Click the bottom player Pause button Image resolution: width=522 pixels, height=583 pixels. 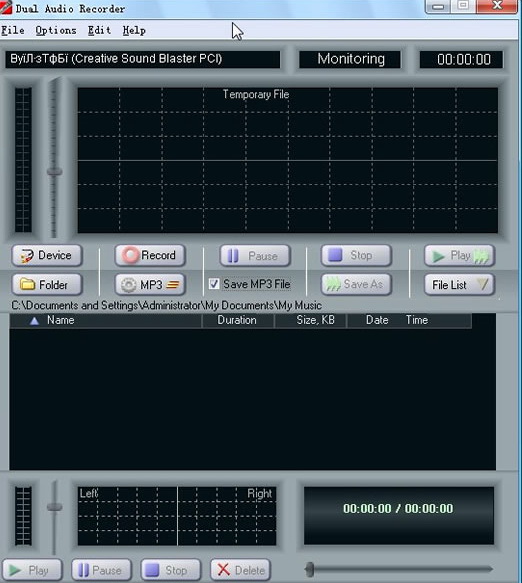(x=102, y=570)
